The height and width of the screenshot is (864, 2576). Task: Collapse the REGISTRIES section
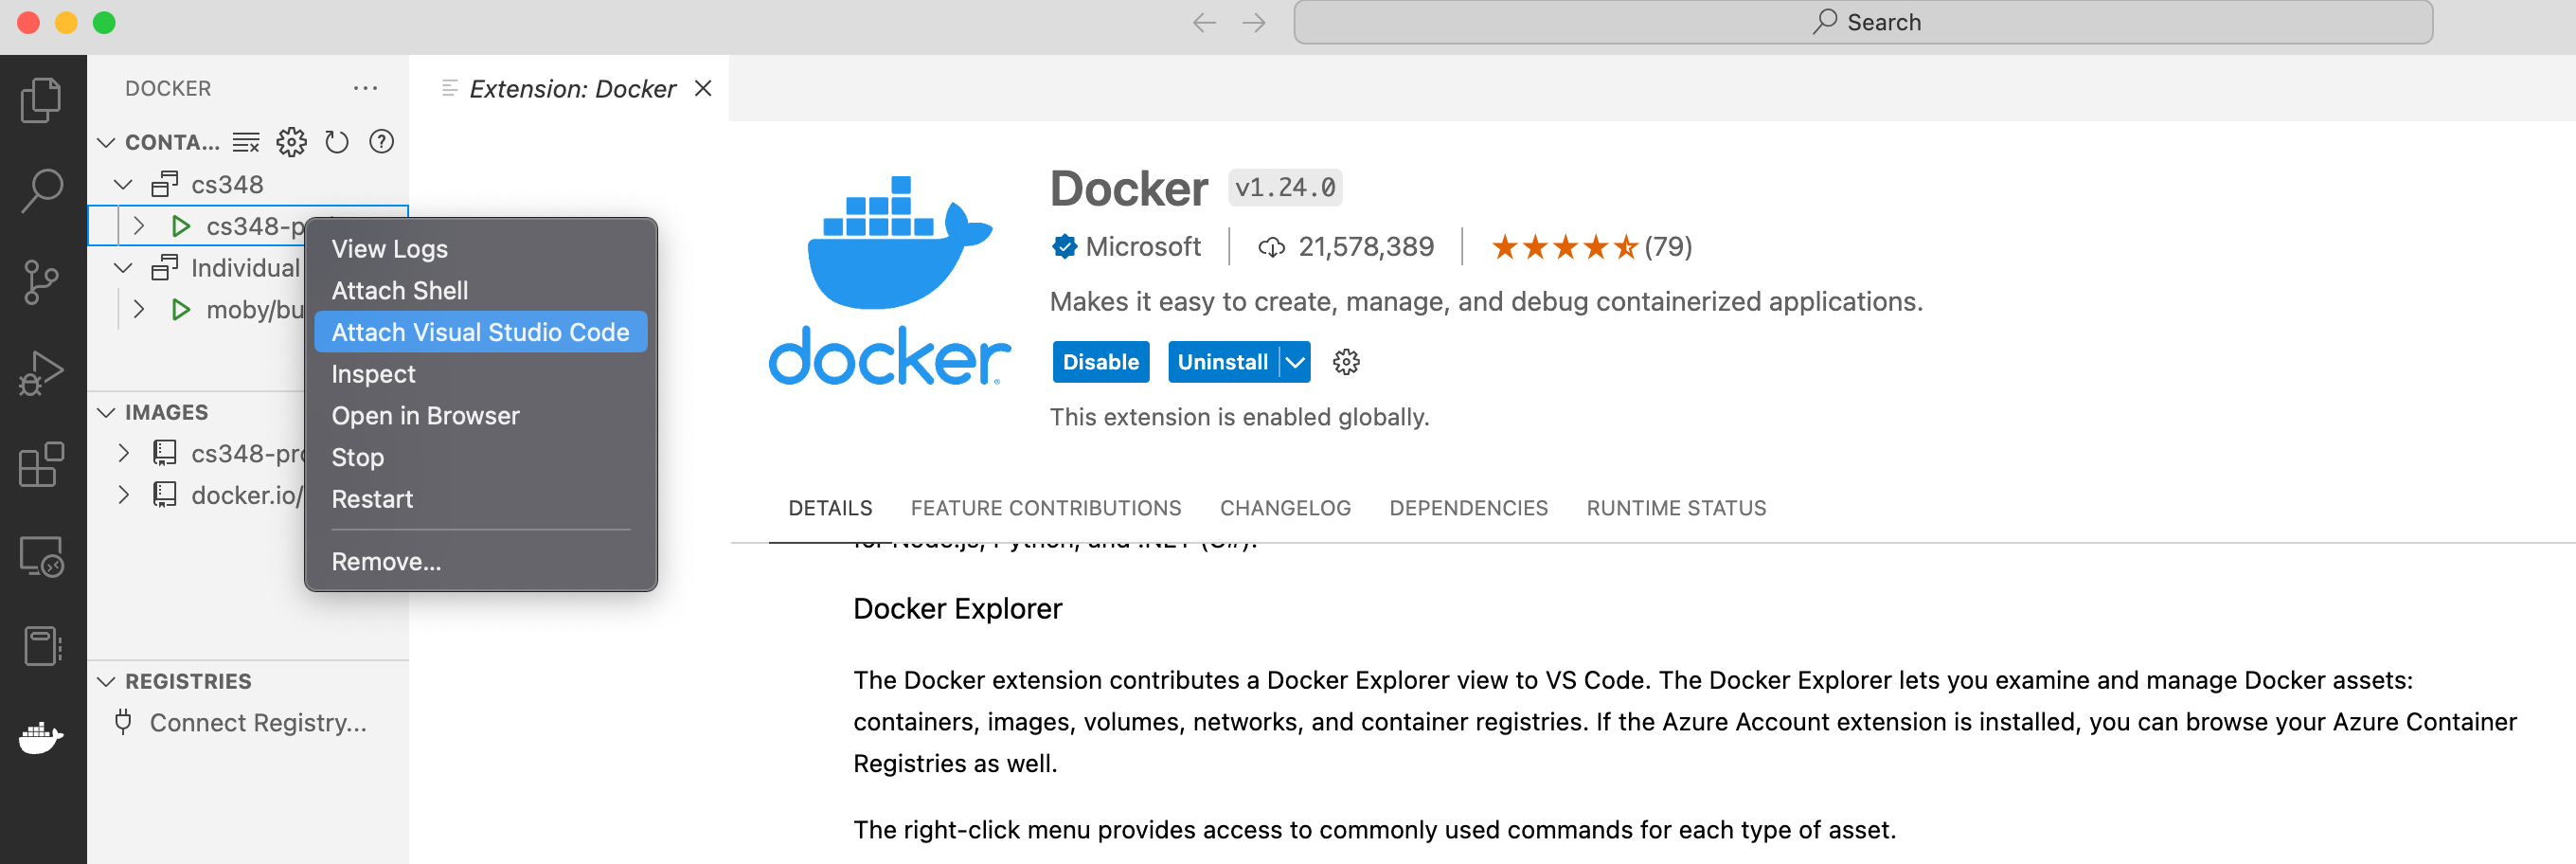[106, 681]
